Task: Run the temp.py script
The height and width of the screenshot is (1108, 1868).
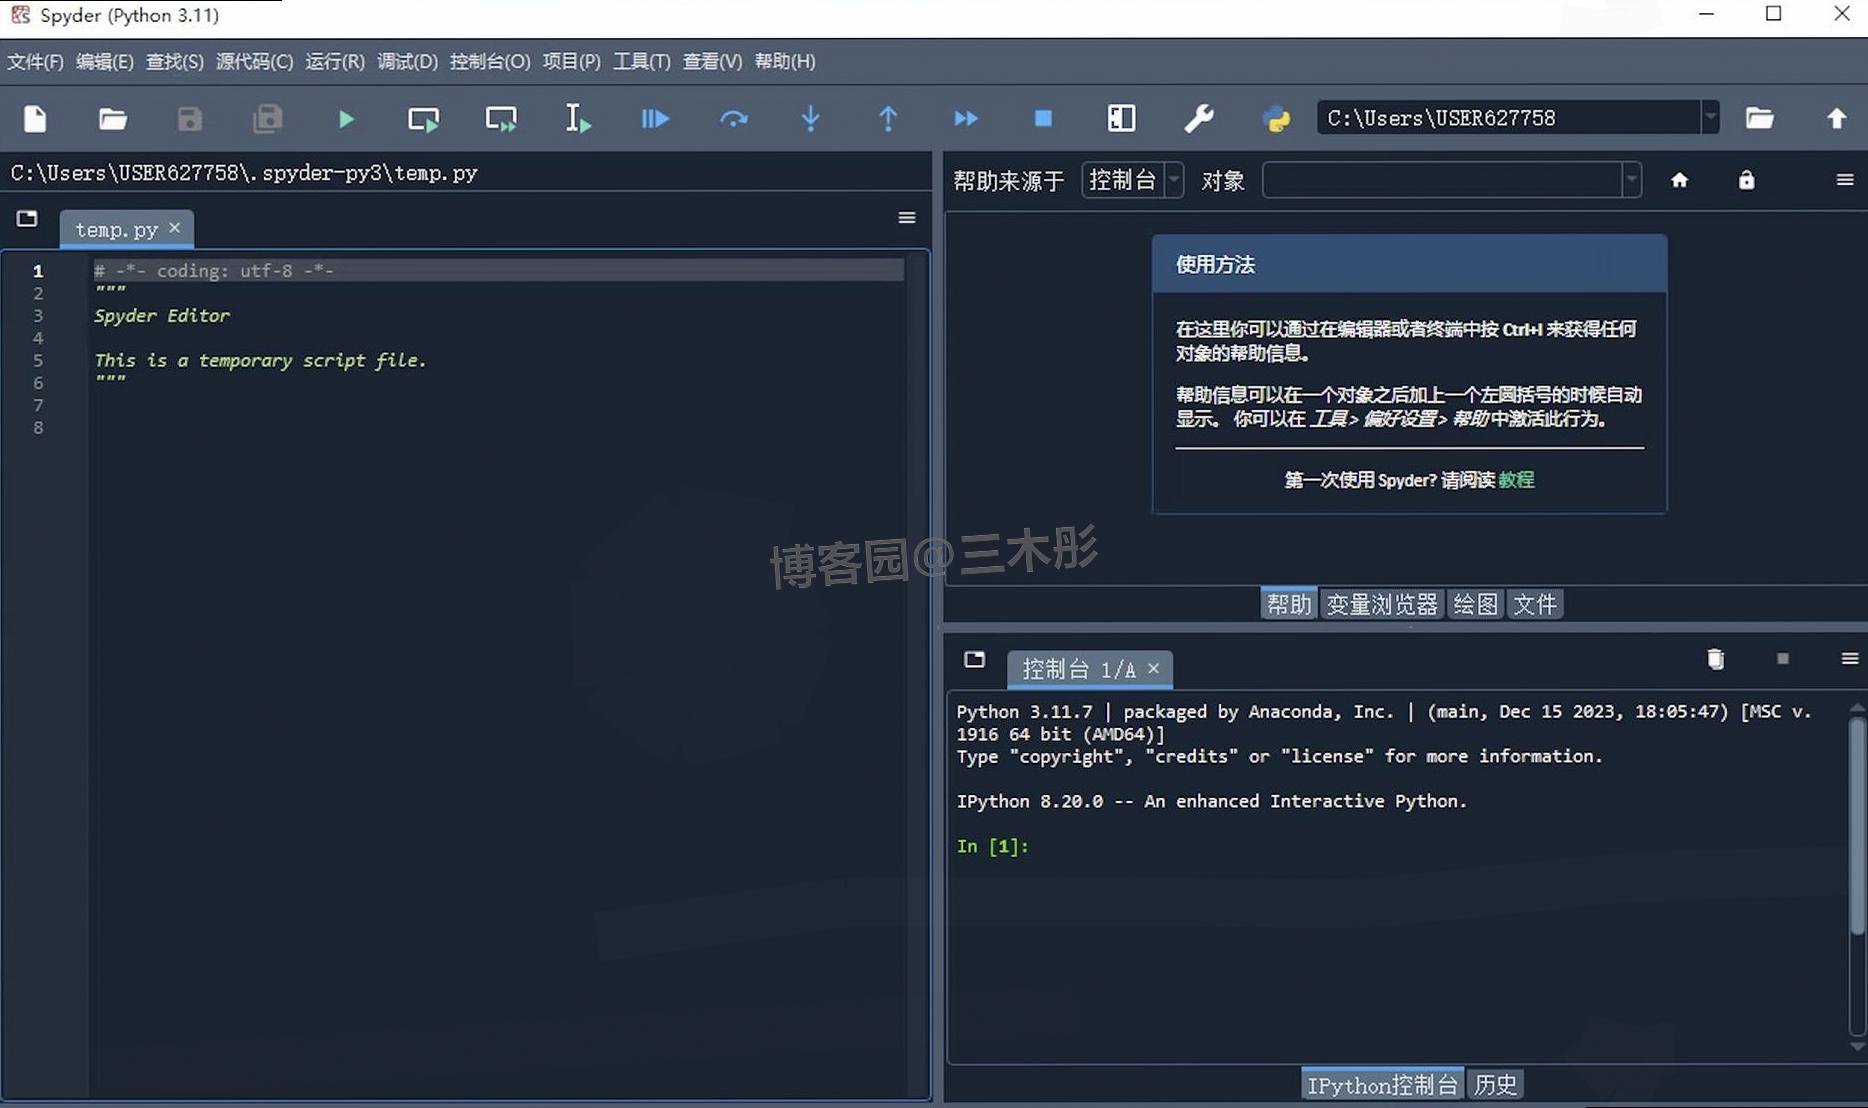Action: [345, 118]
